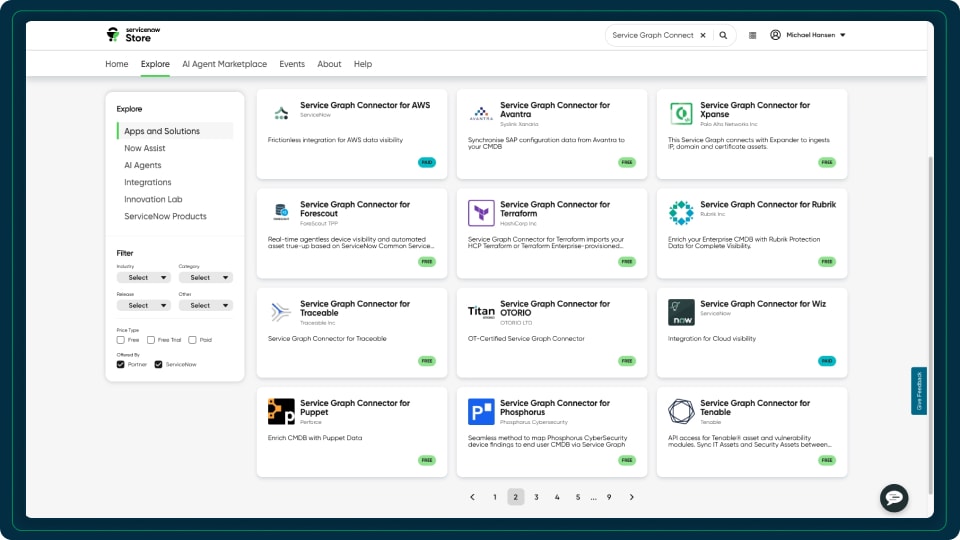Screen dimensions: 960x540
Task: Click the user profile avatar icon
Action: click(775, 35)
